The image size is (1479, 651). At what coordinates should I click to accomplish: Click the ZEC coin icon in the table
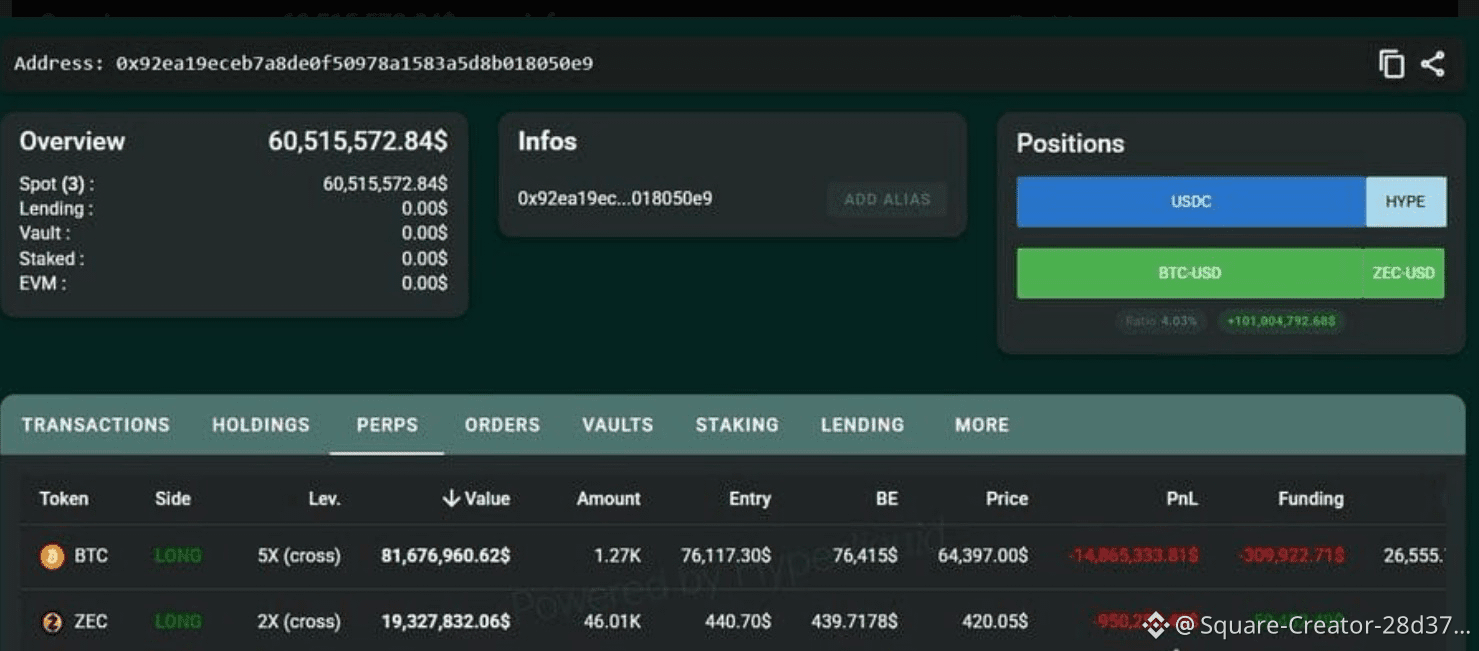coord(52,622)
